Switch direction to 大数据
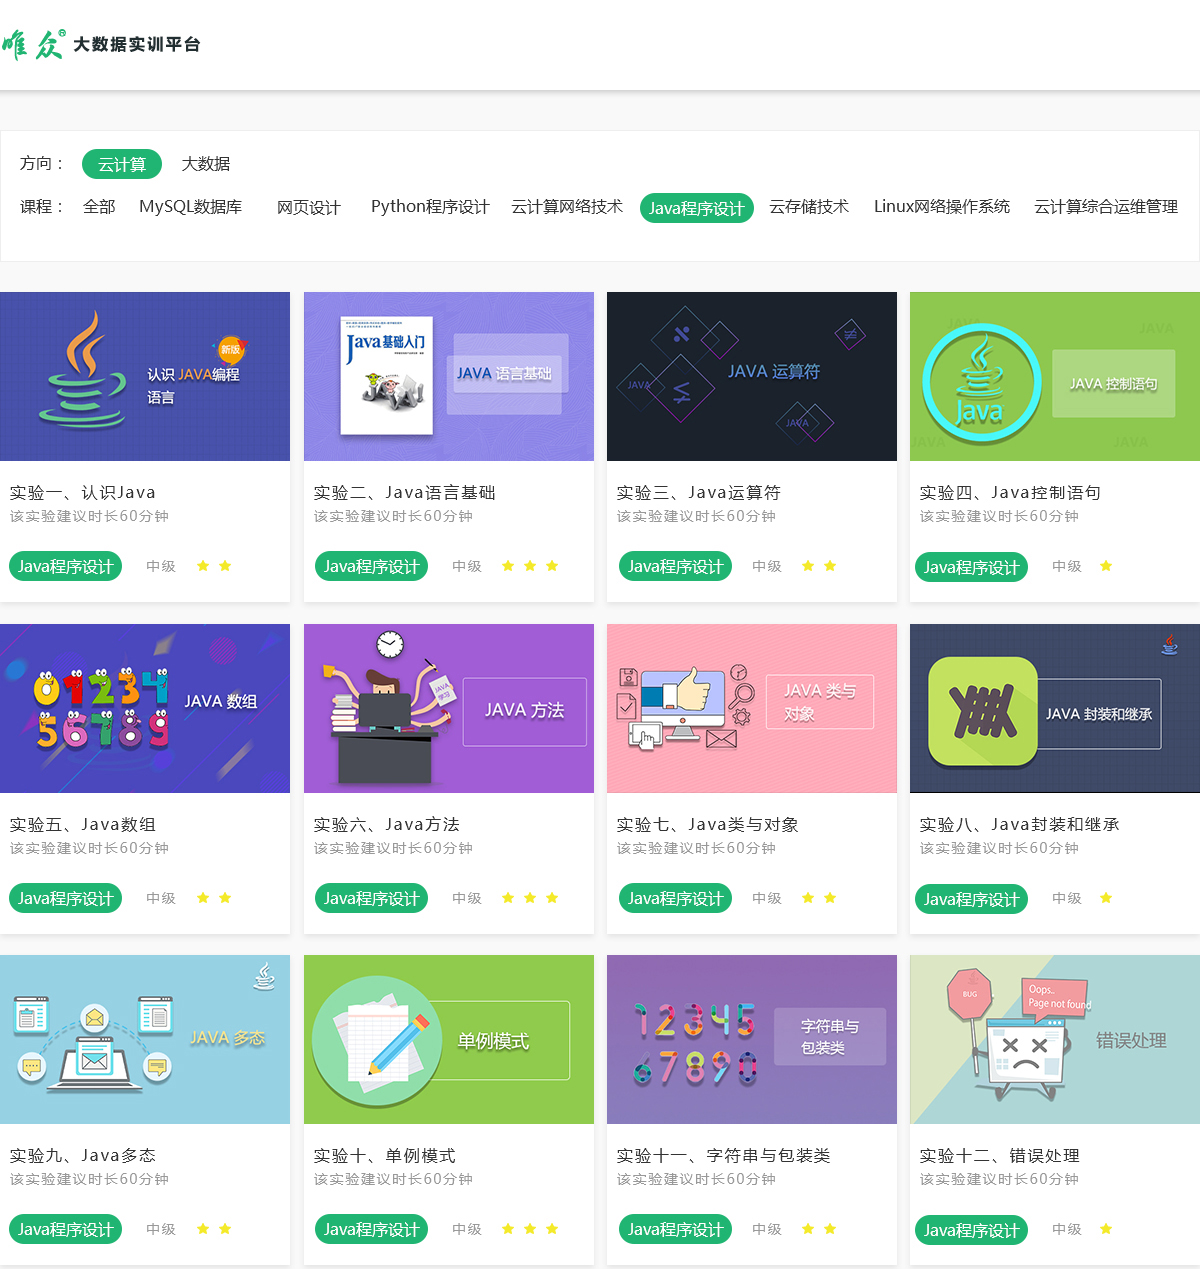The image size is (1200, 1269). tap(205, 164)
